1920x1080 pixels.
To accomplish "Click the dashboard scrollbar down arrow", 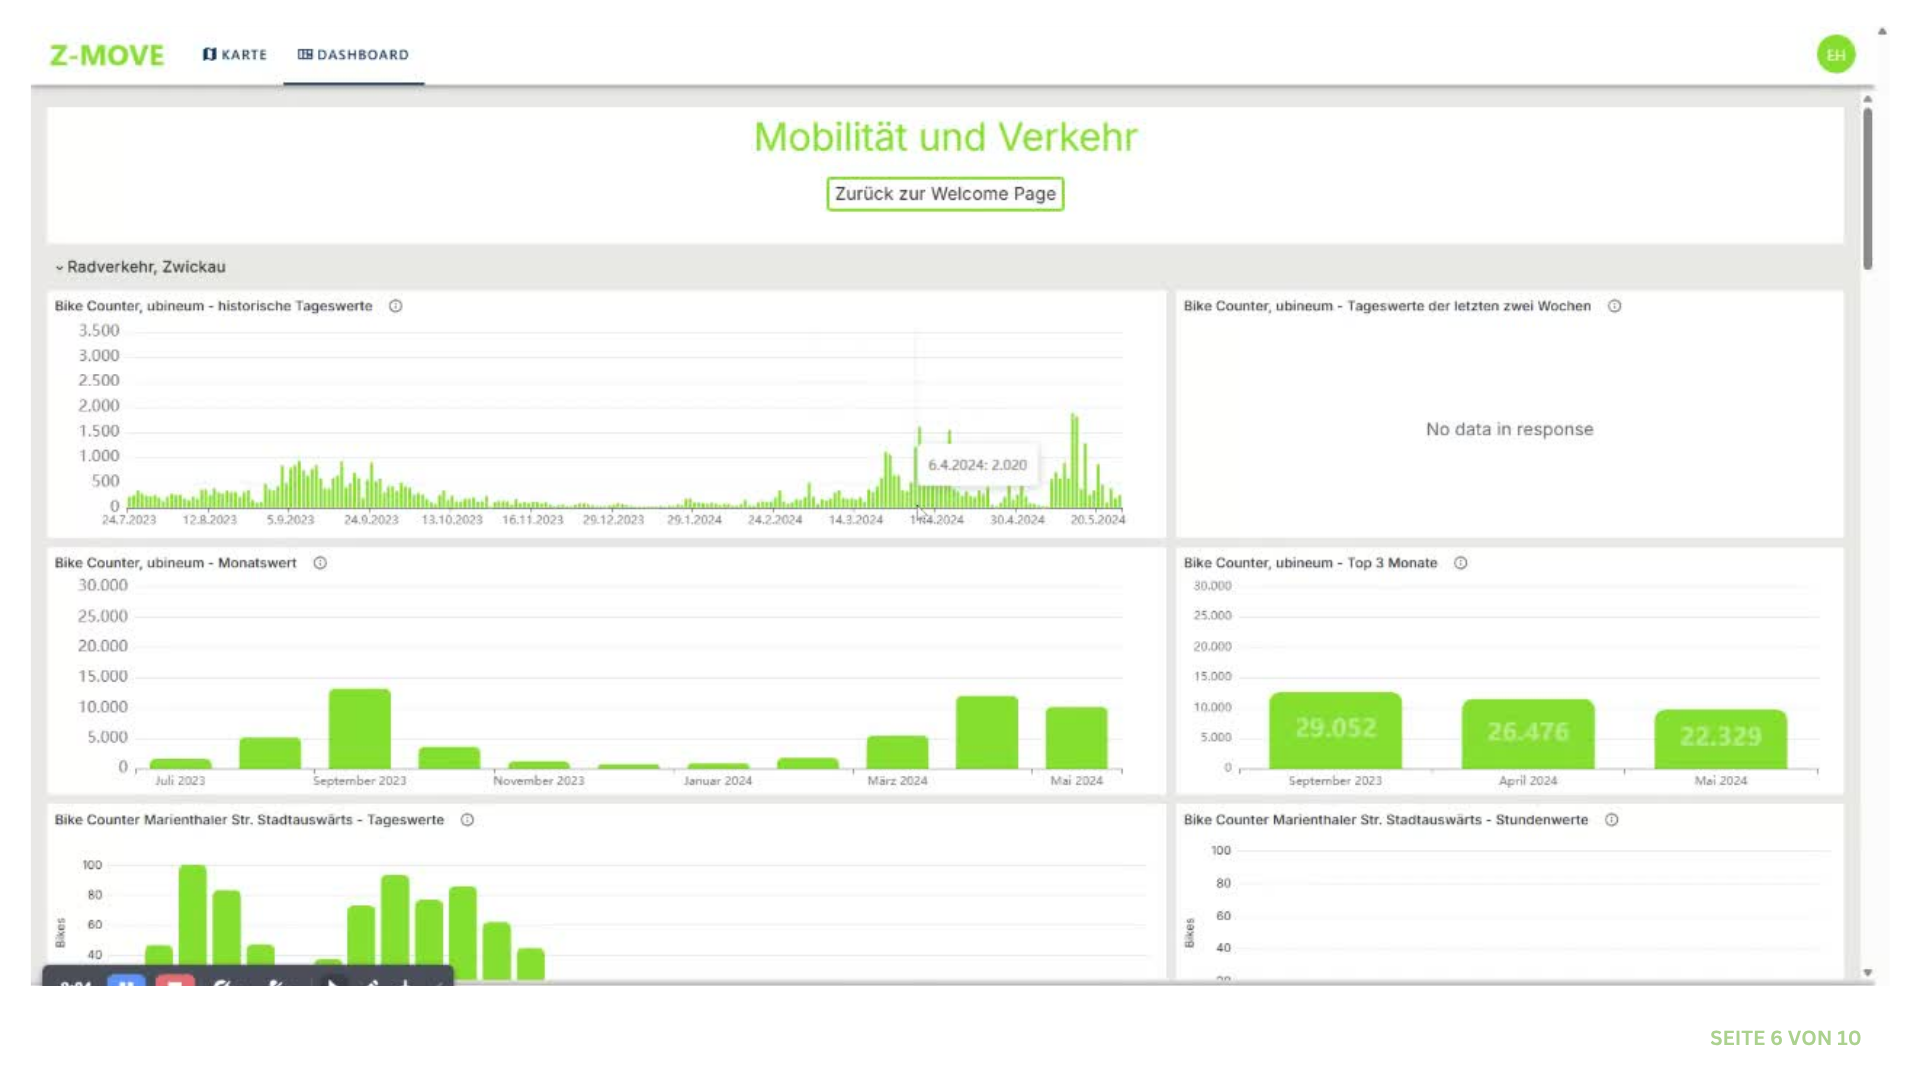I will pyautogui.click(x=1867, y=972).
